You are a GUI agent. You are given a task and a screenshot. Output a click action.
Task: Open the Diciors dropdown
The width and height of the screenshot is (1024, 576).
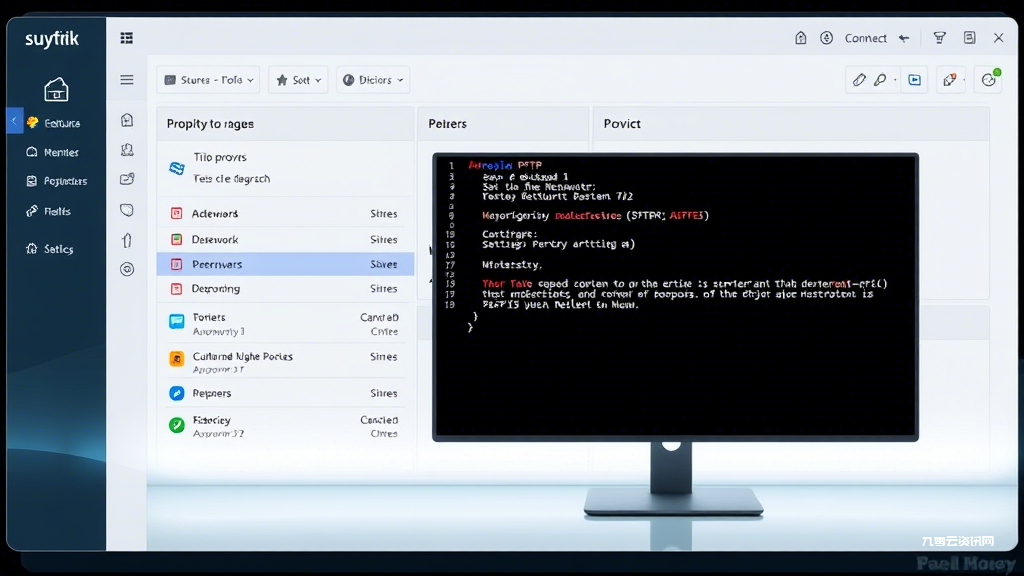pos(374,80)
